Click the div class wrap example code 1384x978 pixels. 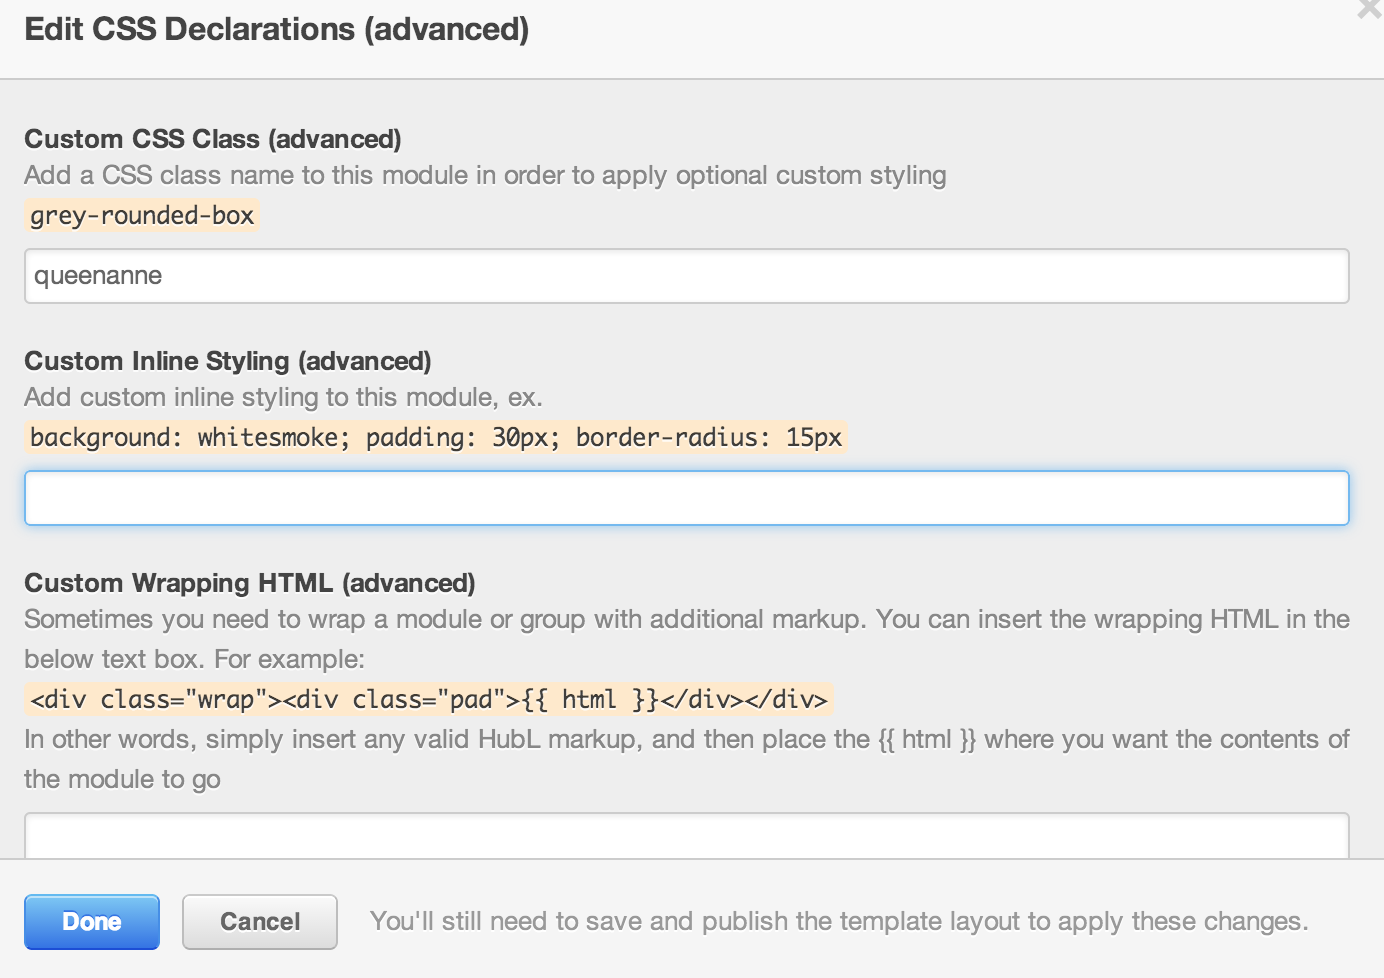tap(429, 699)
